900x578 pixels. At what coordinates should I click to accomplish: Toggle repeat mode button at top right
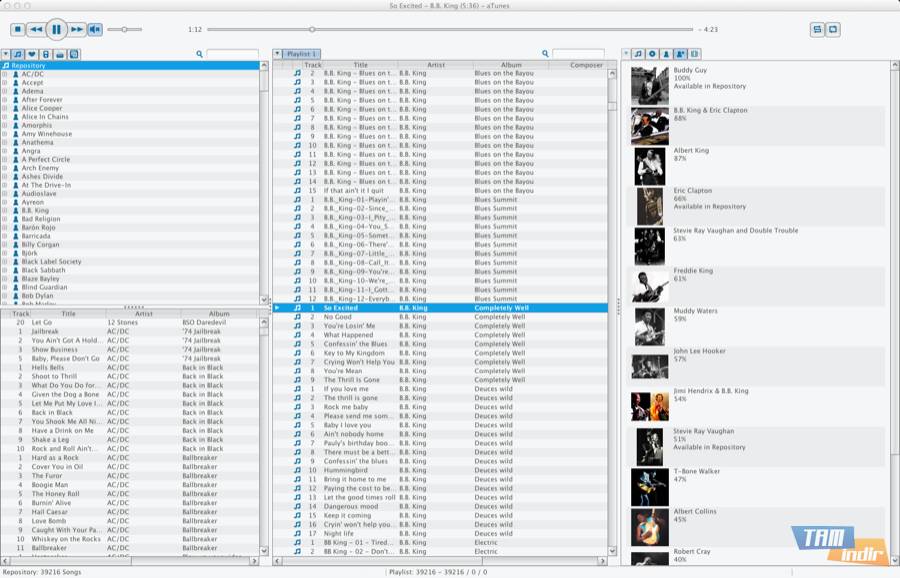click(x=833, y=30)
